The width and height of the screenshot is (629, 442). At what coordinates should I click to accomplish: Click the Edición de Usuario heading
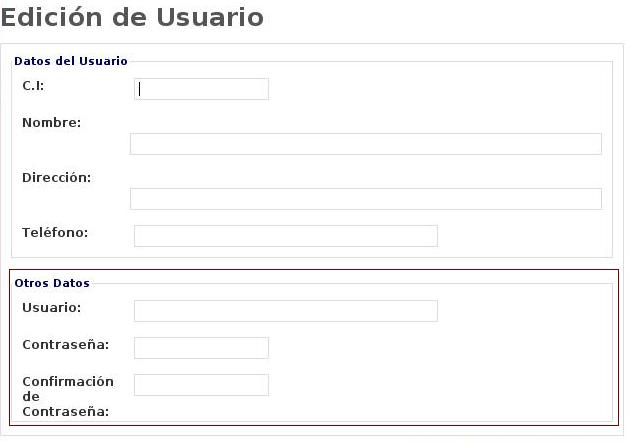pos(133,17)
